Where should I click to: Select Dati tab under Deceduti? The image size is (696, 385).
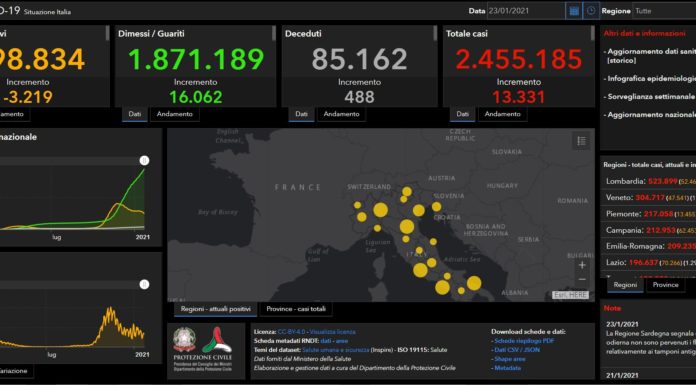[301, 114]
